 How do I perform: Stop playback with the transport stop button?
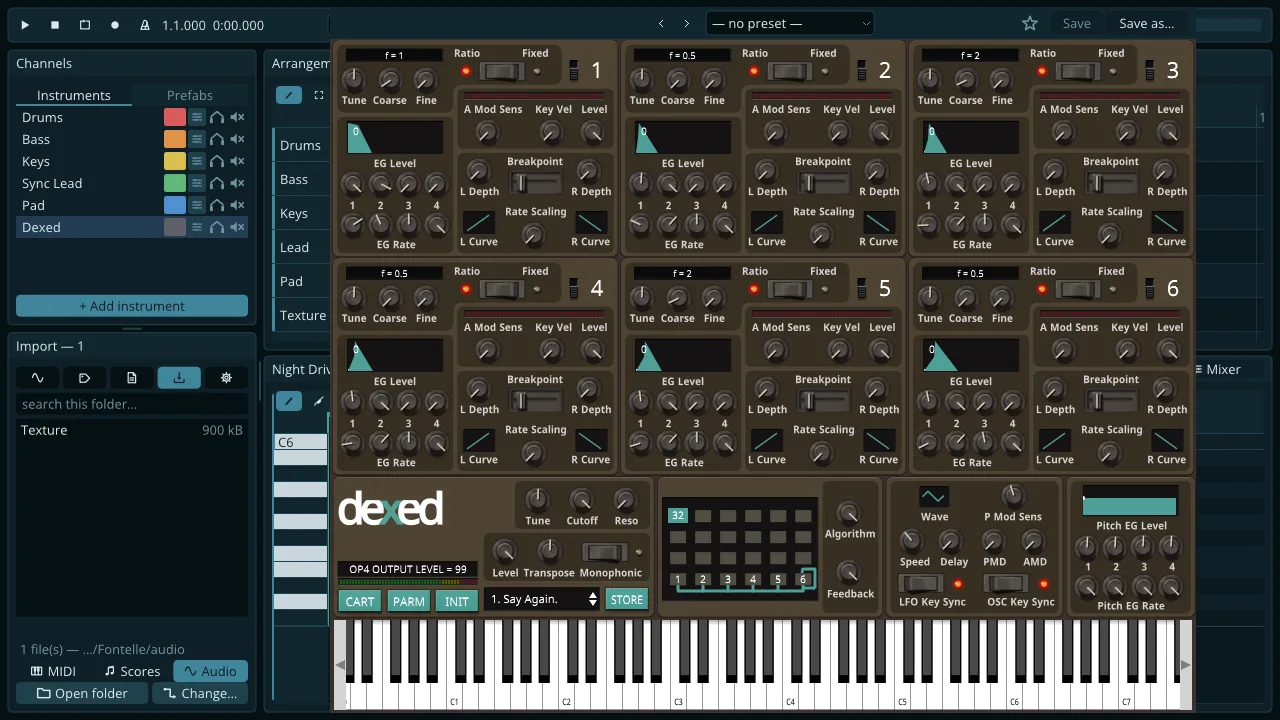coord(55,25)
